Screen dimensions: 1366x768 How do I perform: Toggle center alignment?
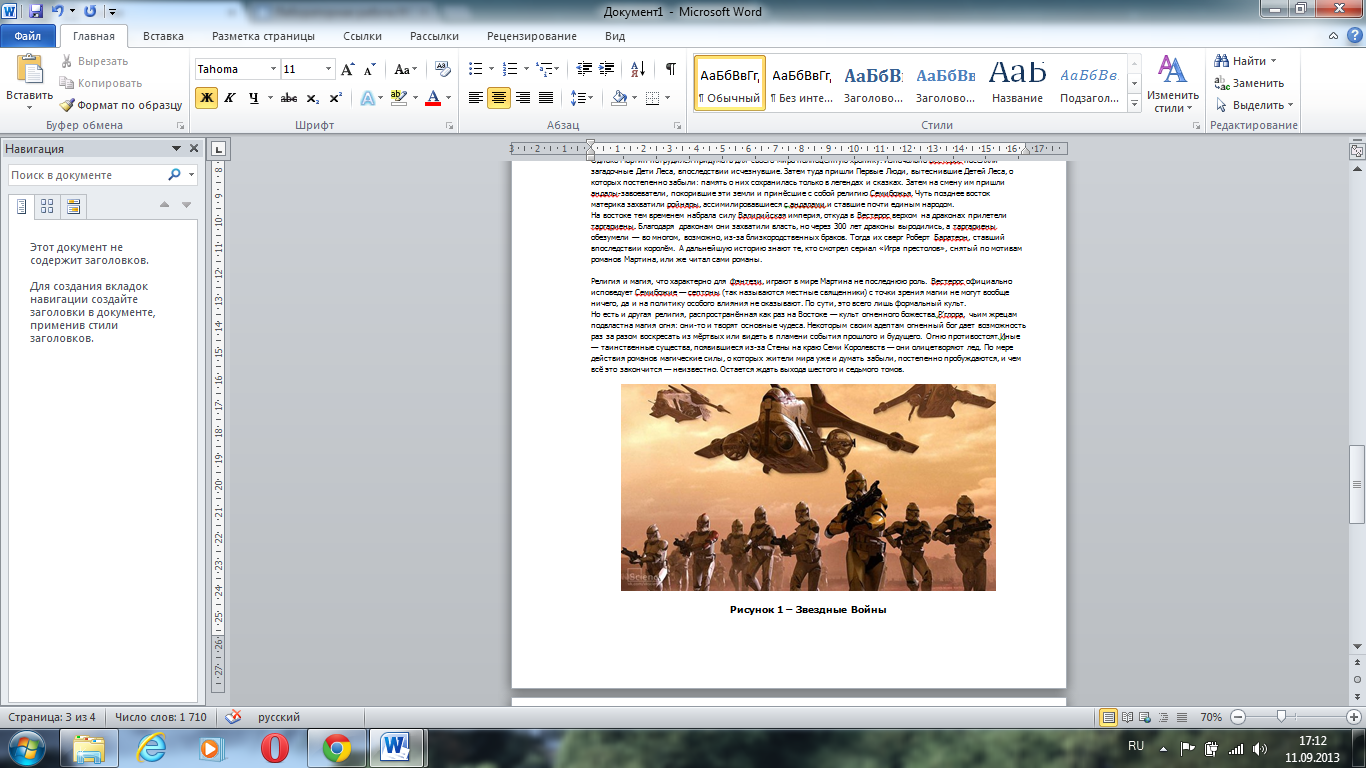tap(499, 98)
